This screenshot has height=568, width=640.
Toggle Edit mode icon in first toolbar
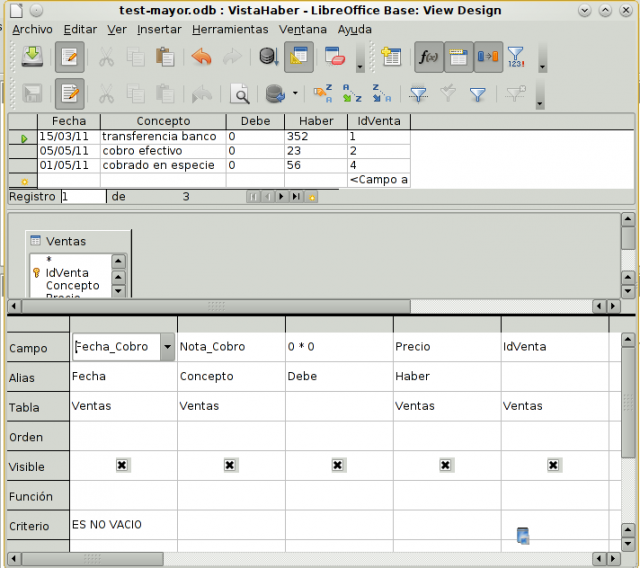[70, 57]
